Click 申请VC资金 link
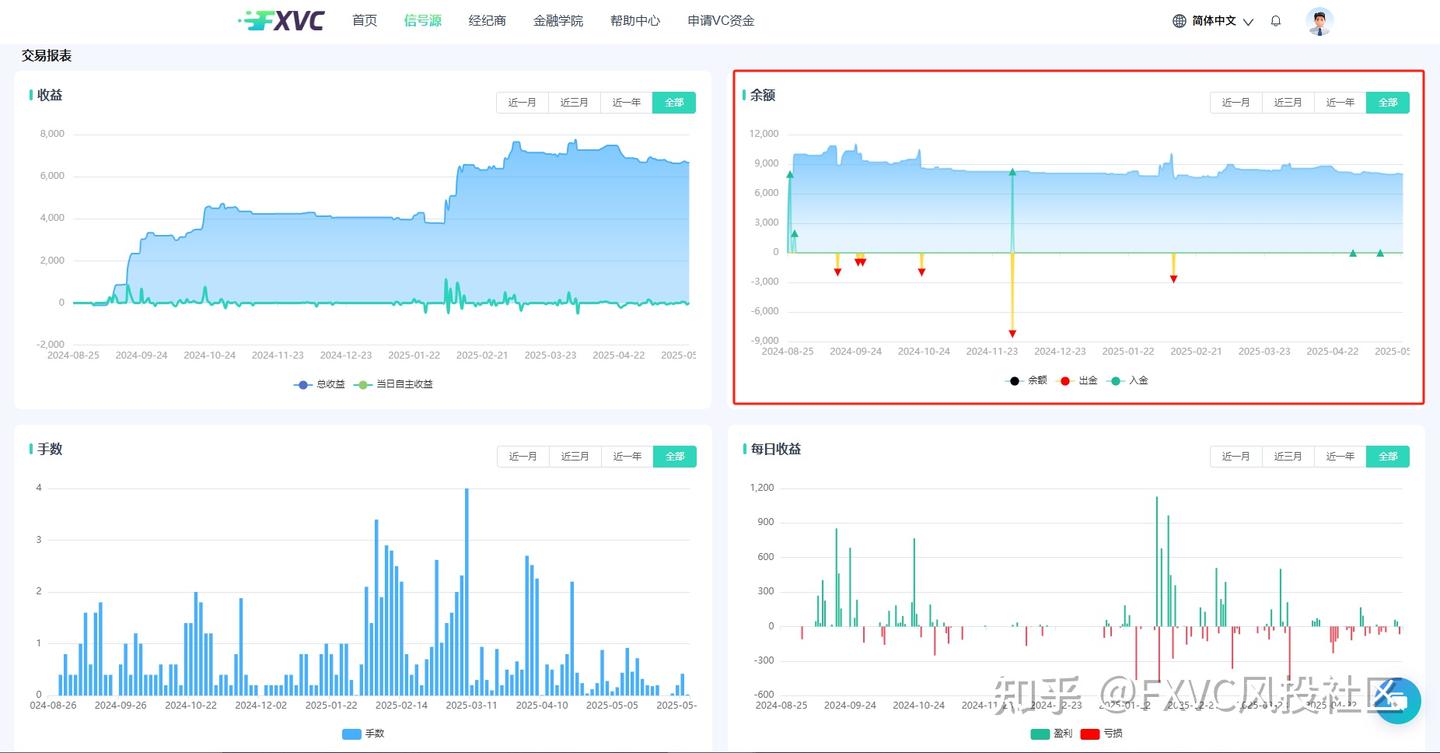The width and height of the screenshot is (1440, 753). coord(720,20)
